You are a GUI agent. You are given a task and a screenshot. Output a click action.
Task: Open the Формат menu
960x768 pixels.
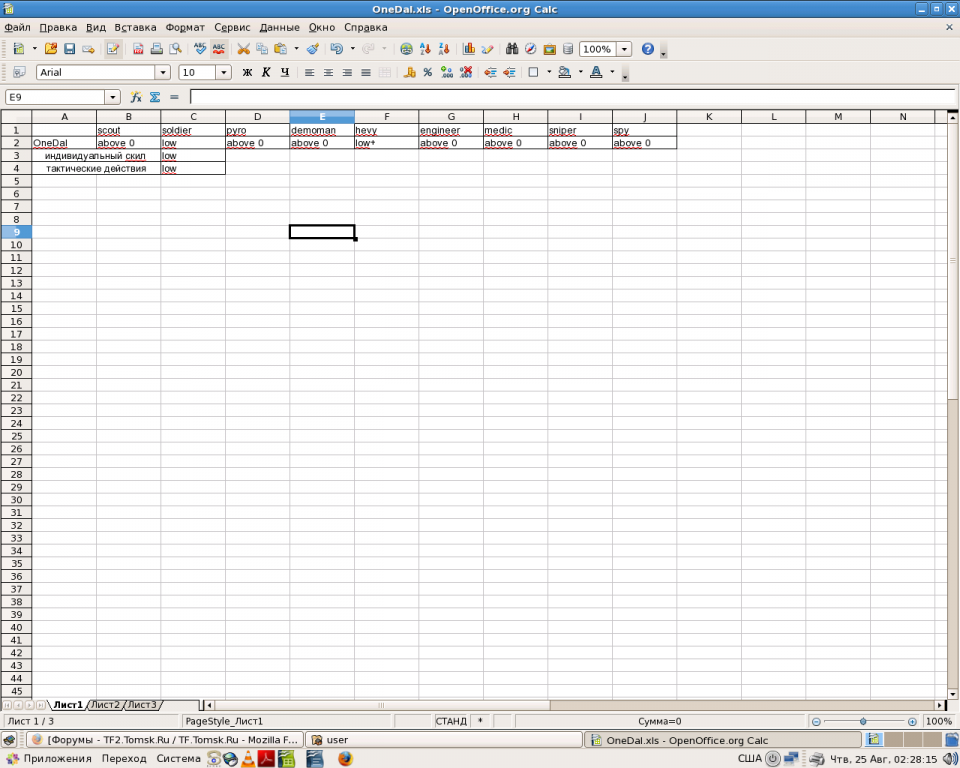click(185, 28)
